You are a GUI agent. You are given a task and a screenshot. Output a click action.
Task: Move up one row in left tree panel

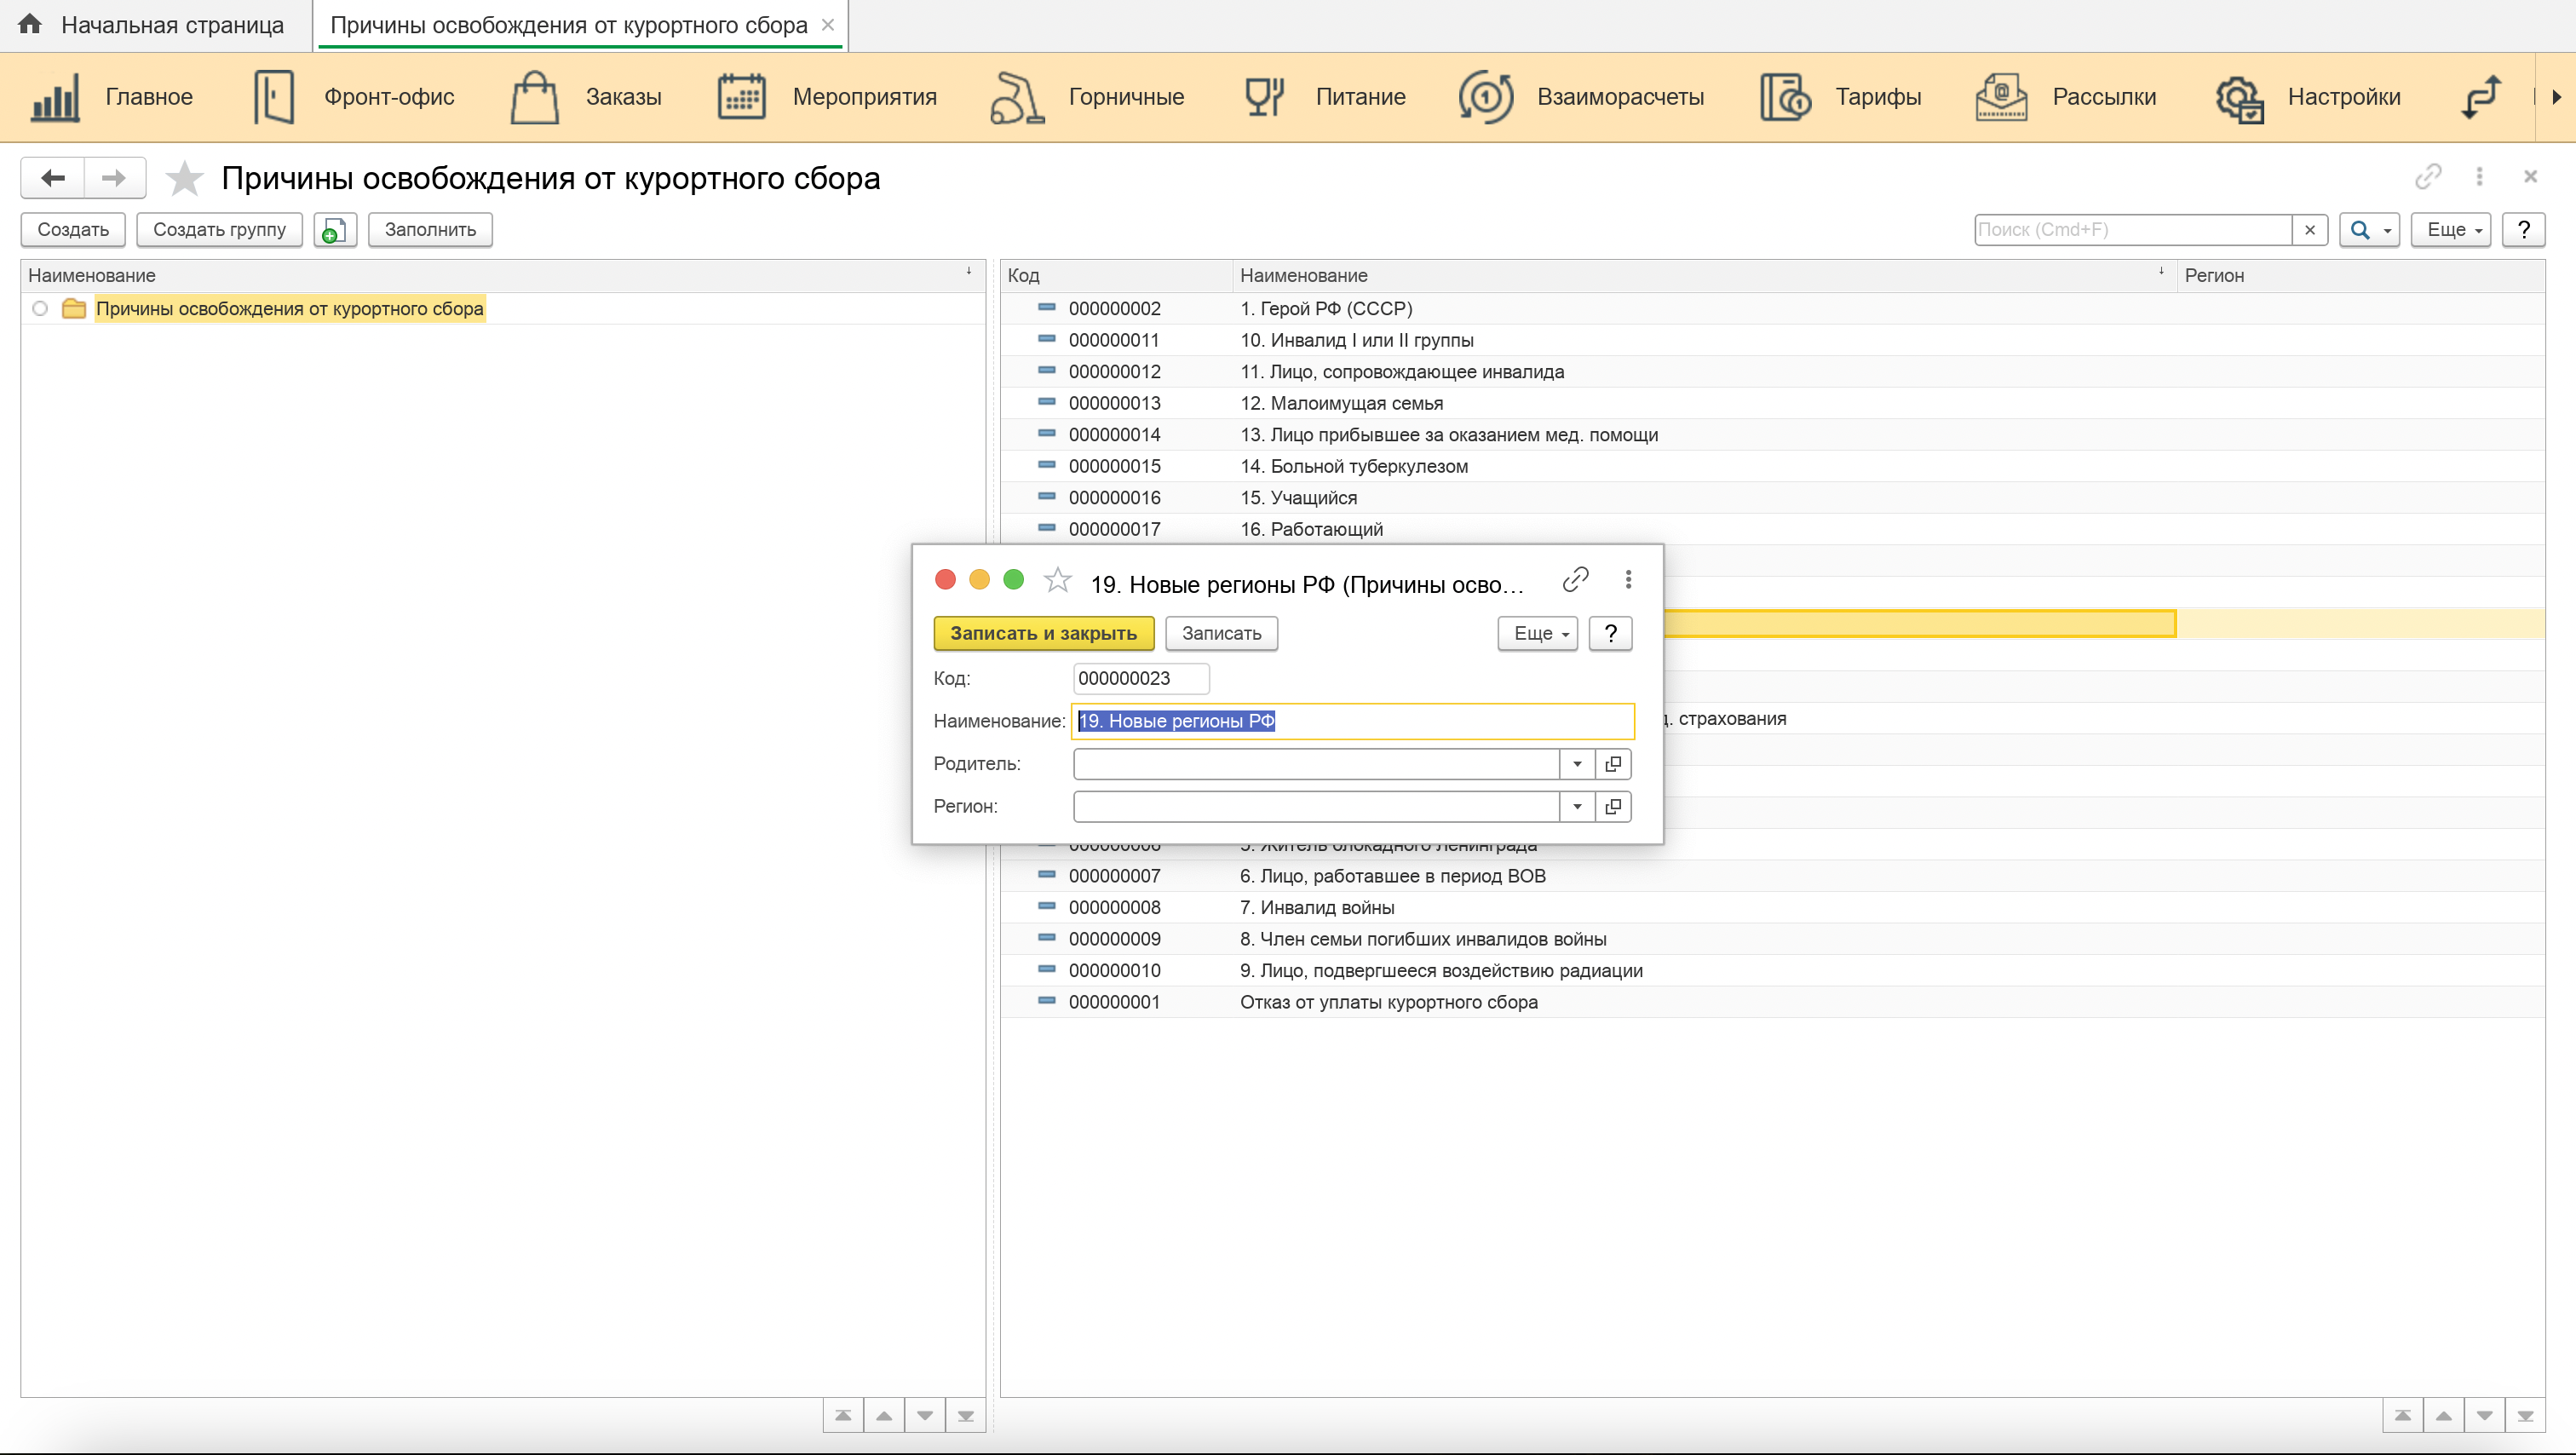[x=884, y=1416]
